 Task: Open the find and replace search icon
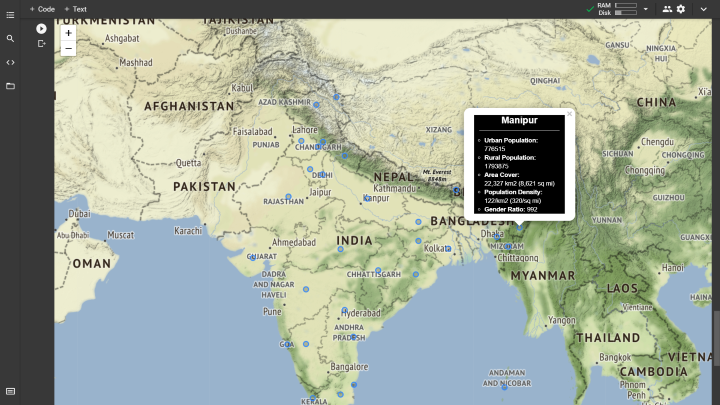[x=10, y=39]
